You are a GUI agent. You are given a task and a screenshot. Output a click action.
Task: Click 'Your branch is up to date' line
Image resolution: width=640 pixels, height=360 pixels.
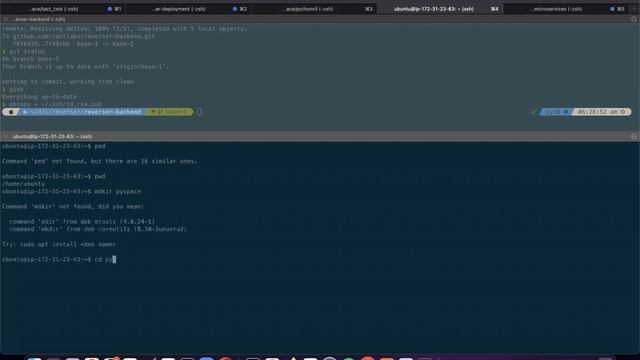coord(85,67)
